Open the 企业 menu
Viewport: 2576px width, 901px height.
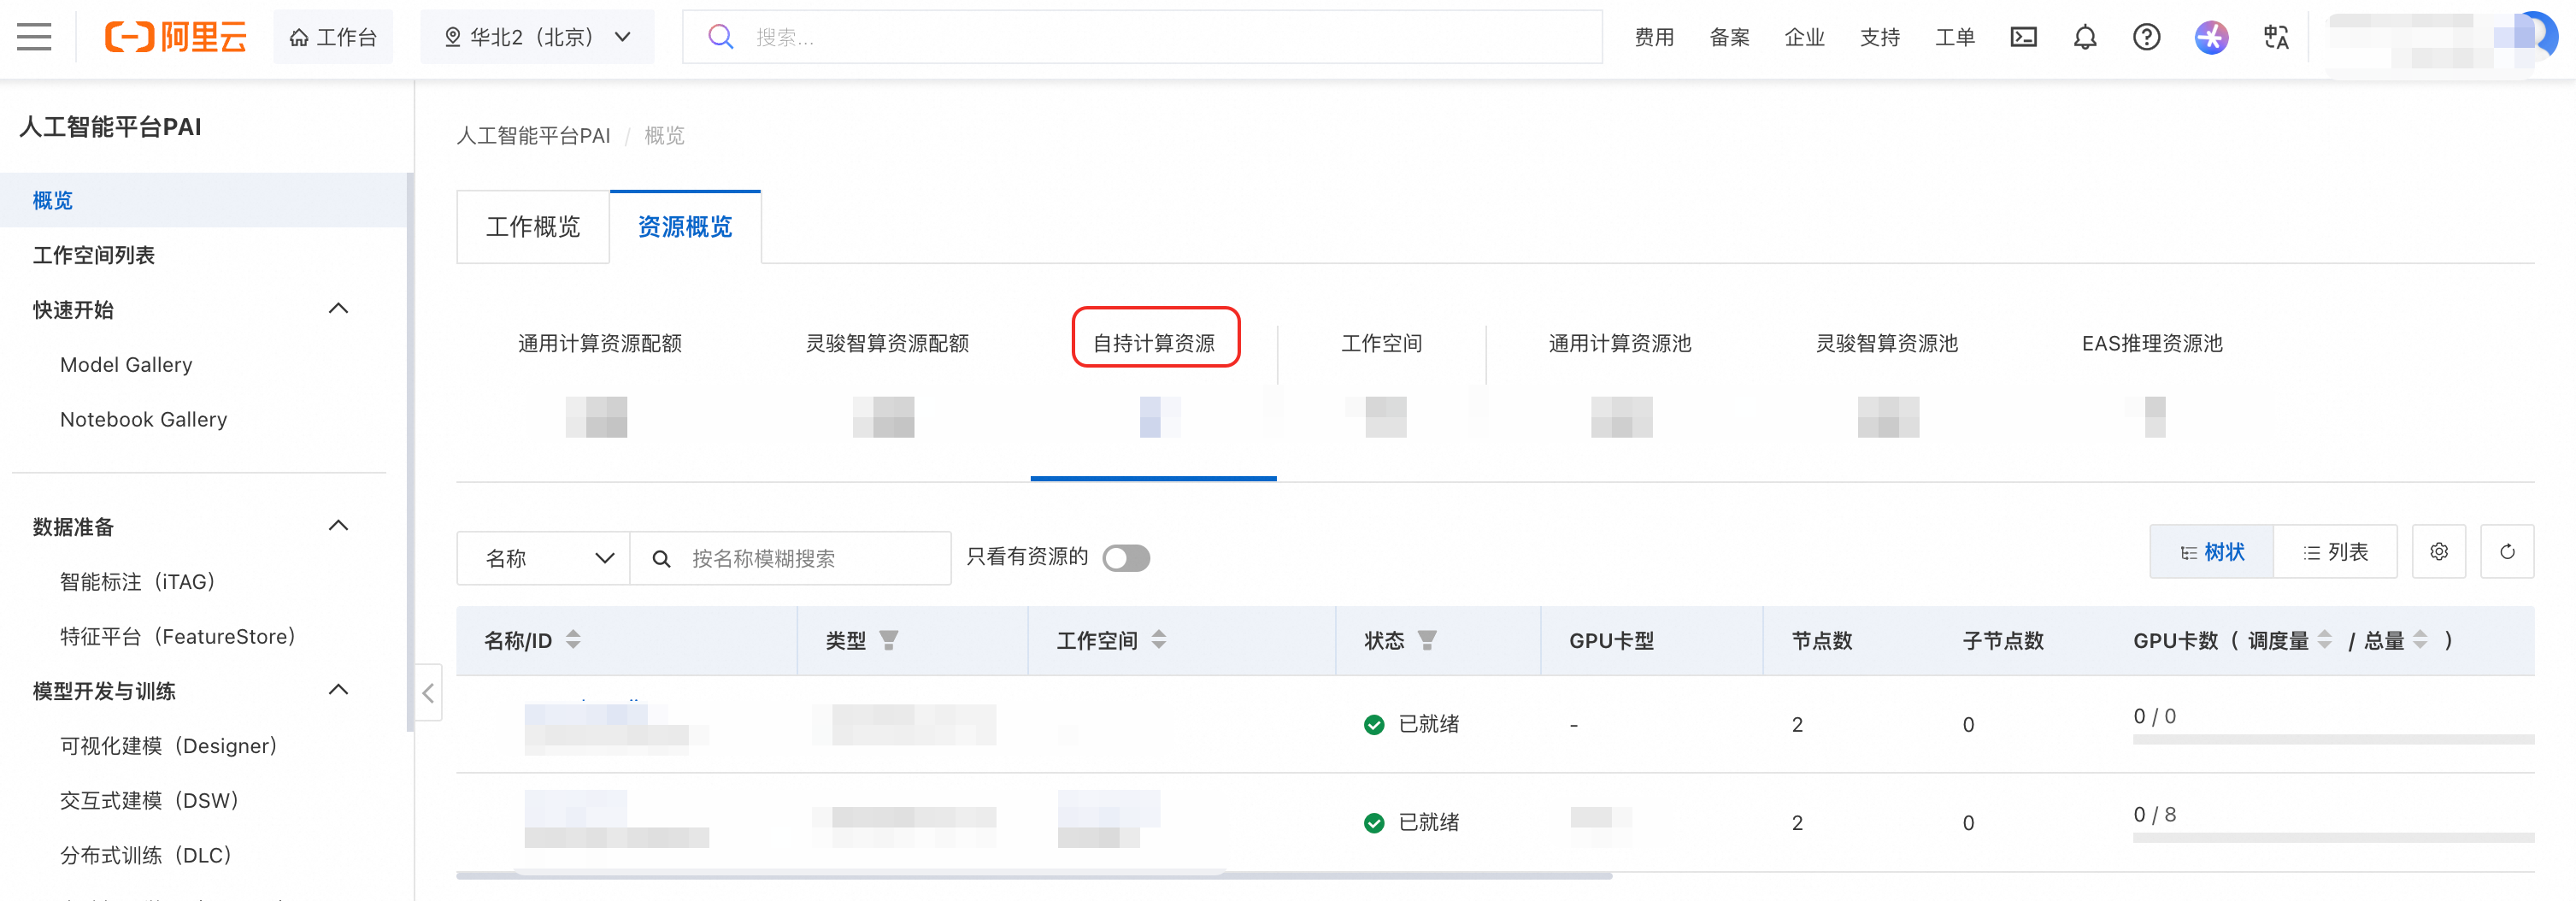click(x=1804, y=37)
